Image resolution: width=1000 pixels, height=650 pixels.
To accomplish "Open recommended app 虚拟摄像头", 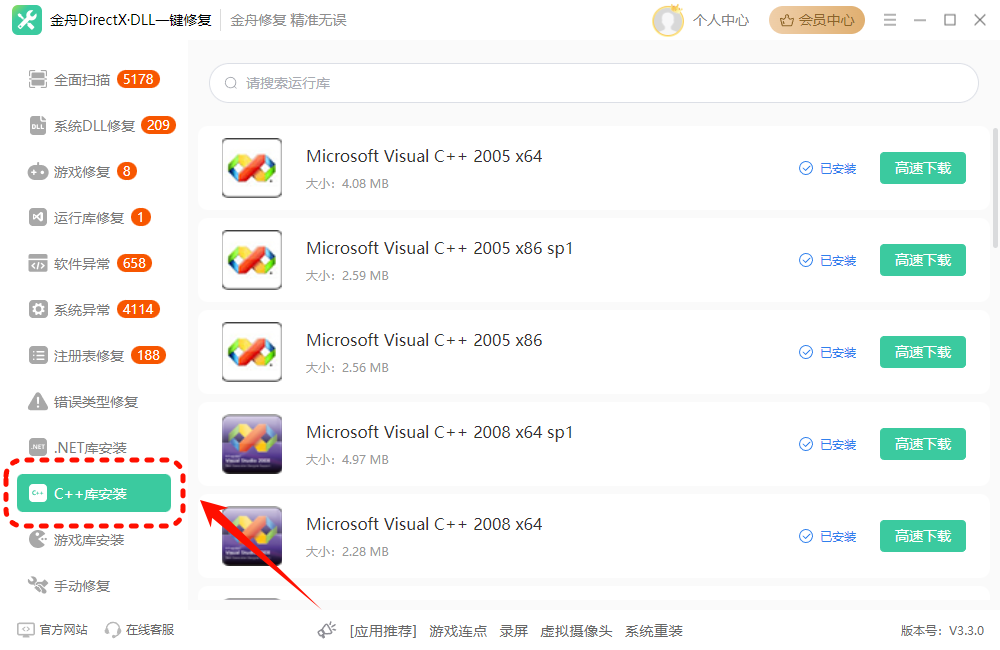I will point(576,631).
